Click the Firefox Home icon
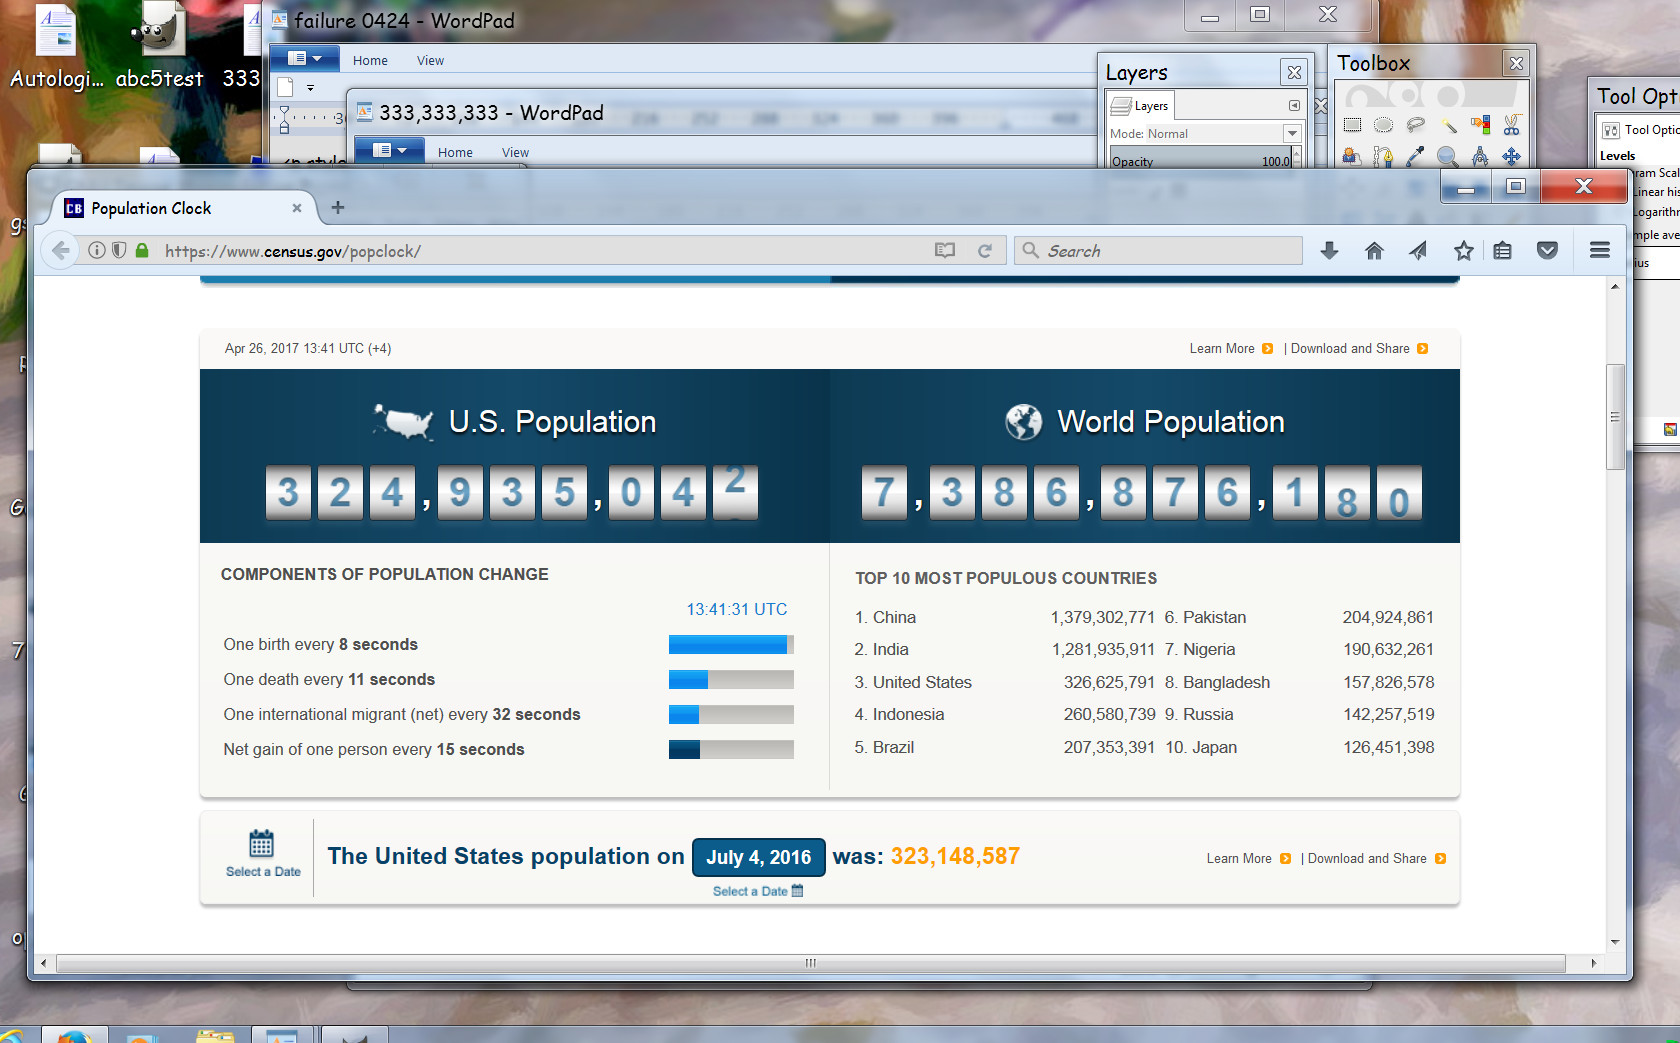Image resolution: width=1680 pixels, height=1043 pixels. coord(1374,251)
